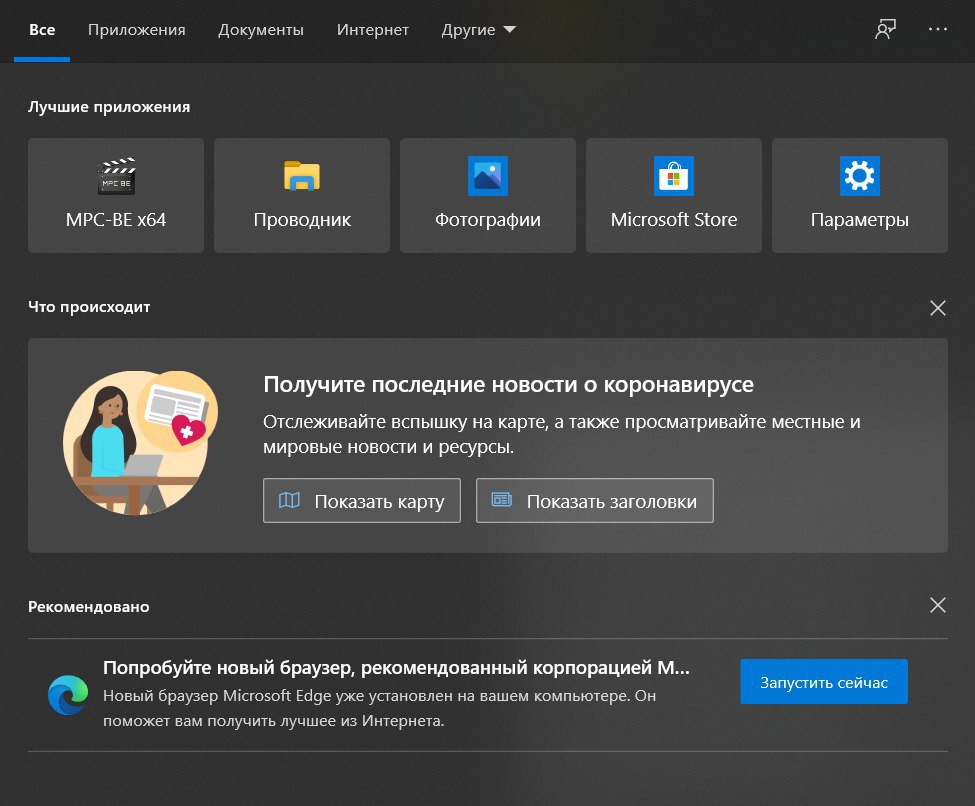Switch to the Документы tab
This screenshot has width=975, height=806.
[261, 30]
